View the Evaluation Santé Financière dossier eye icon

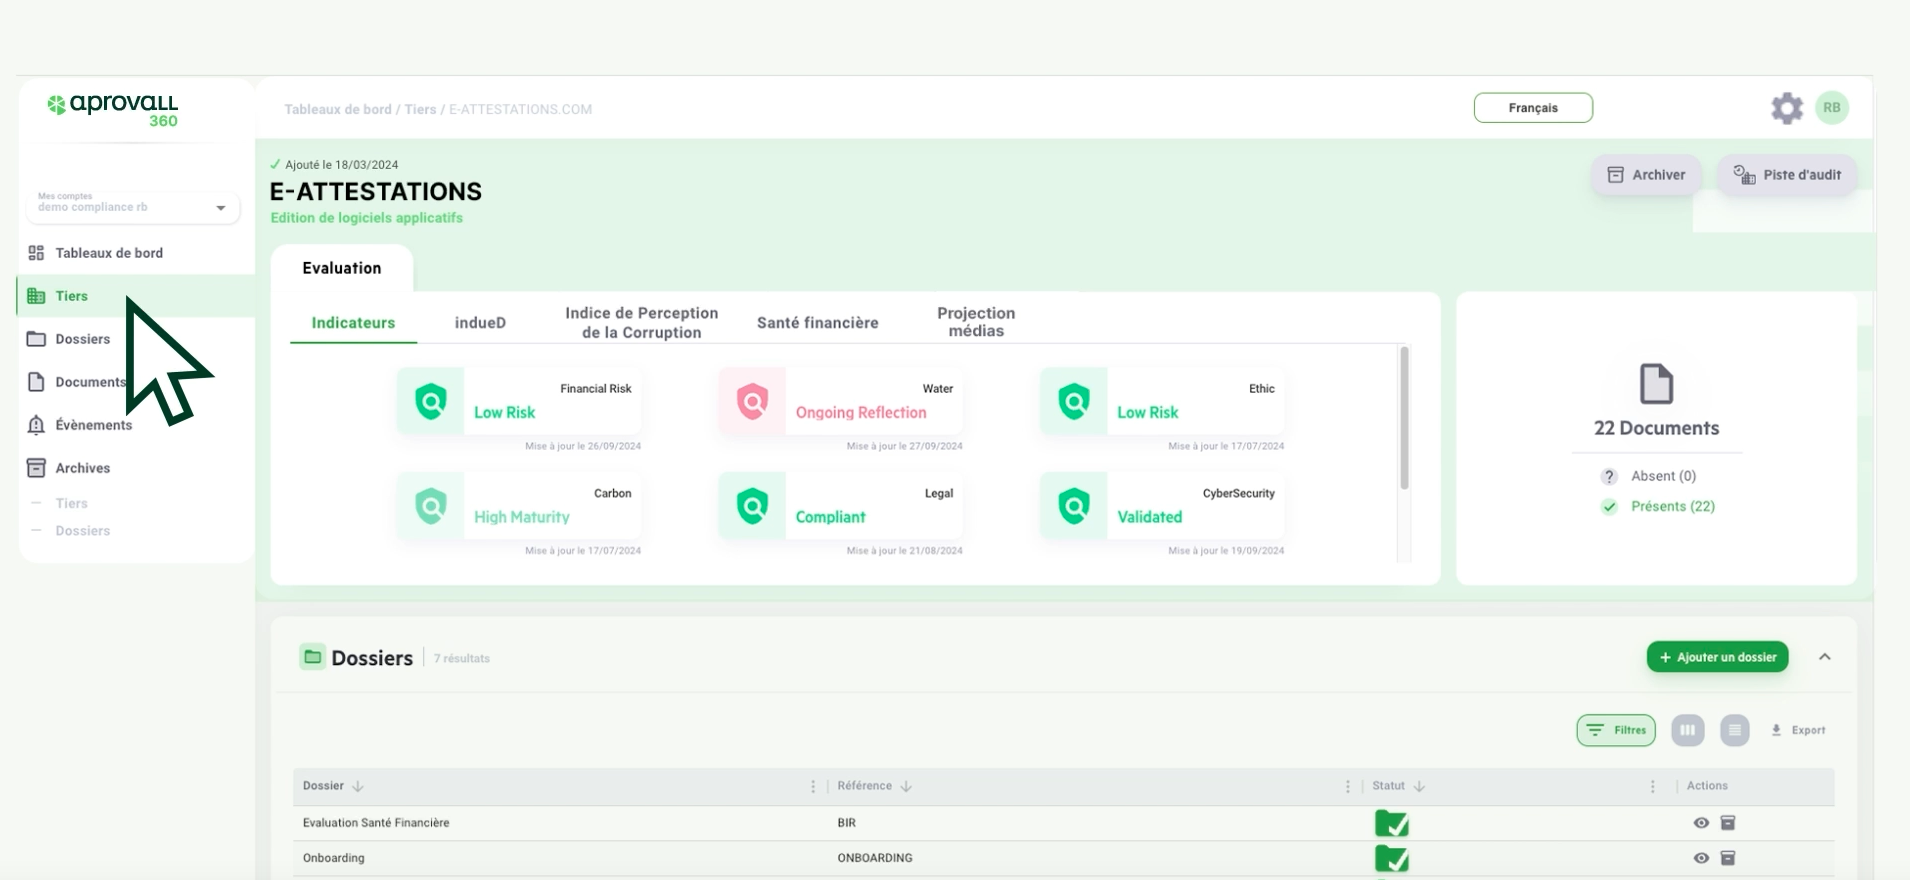click(1701, 823)
